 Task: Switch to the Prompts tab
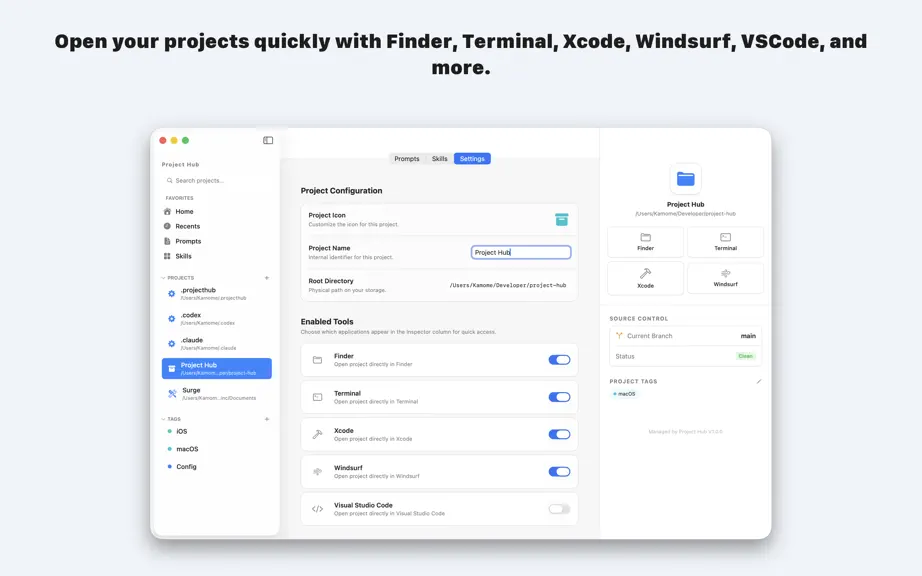point(407,159)
